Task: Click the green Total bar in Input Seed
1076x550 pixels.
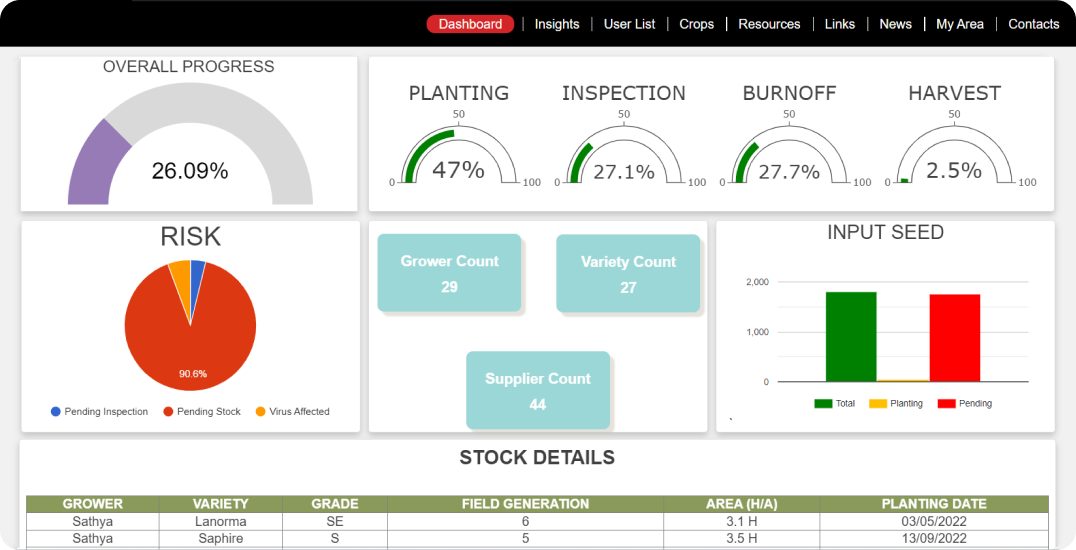Action: pyautogui.click(x=851, y=337)
